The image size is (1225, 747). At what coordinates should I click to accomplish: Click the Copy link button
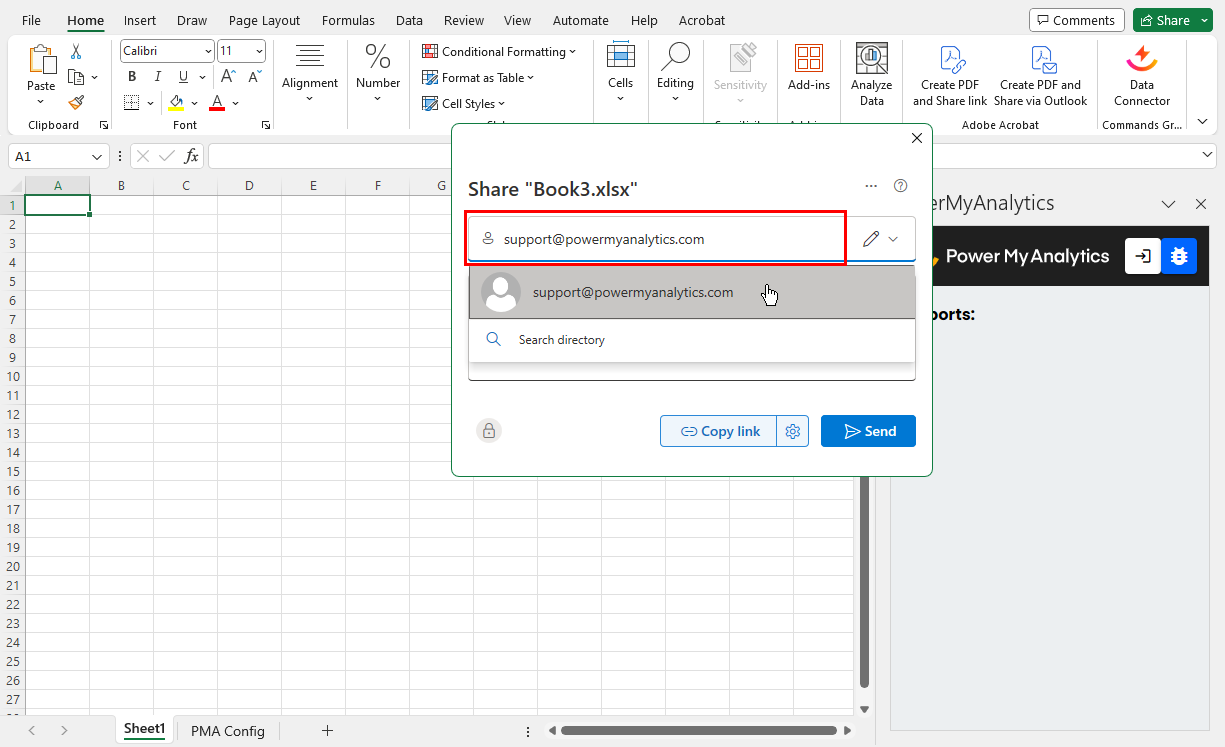coord(719,431)
